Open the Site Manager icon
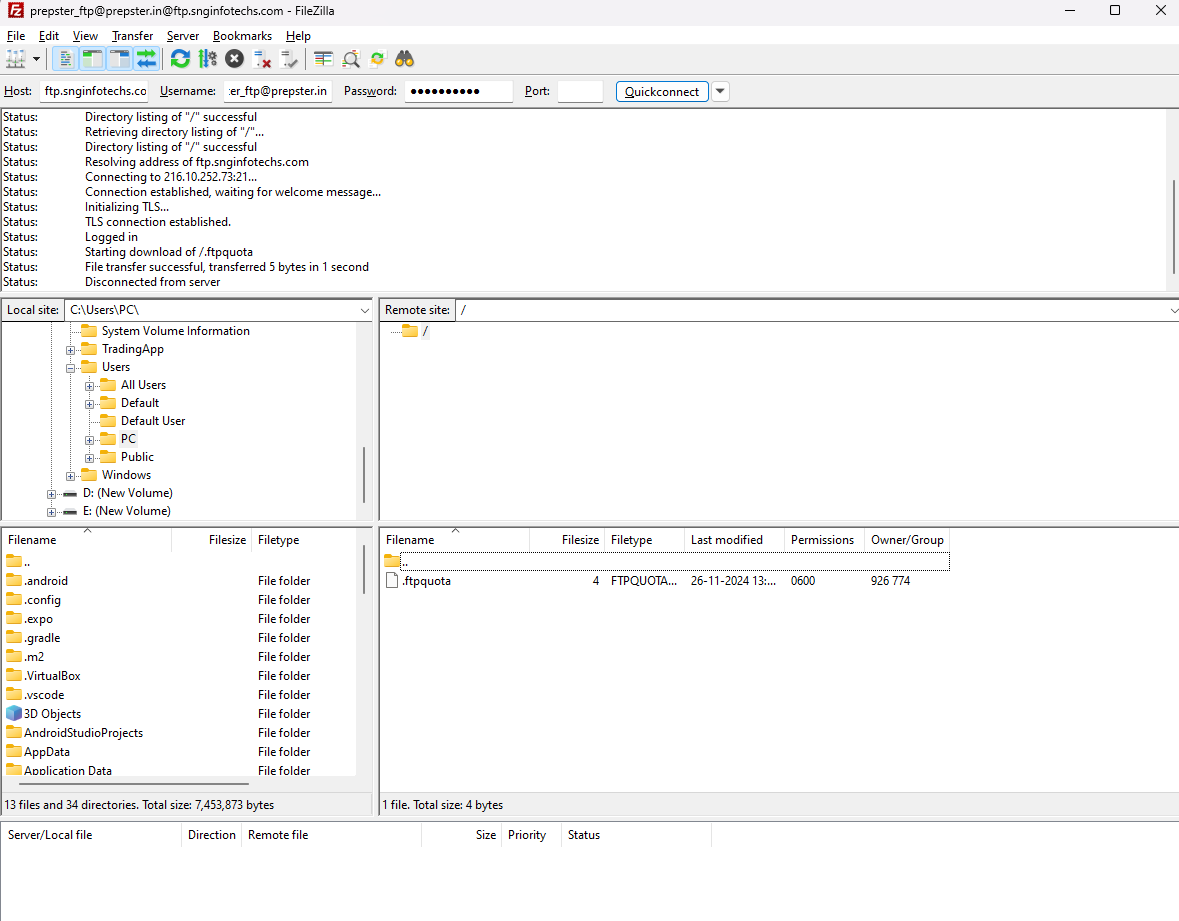The image size is (1179, 921). (x=16, y=59)
